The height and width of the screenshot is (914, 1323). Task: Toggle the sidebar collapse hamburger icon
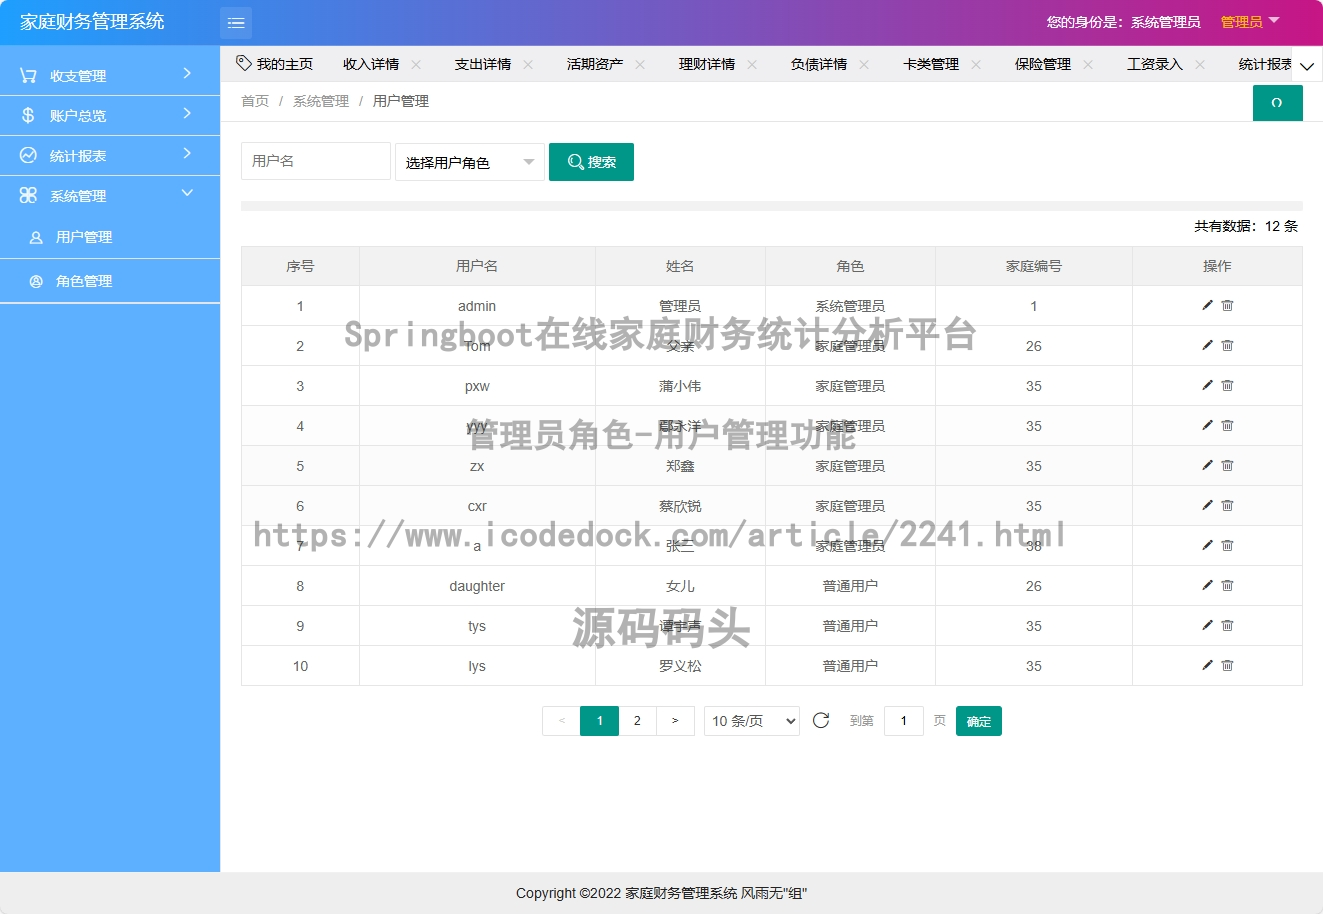click(236, 22)
